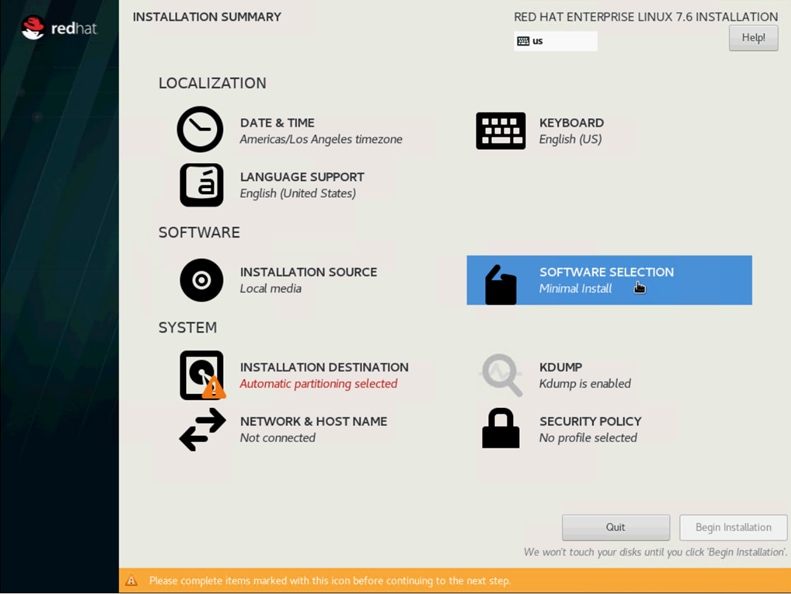Quit the installer

coord(615,527)
